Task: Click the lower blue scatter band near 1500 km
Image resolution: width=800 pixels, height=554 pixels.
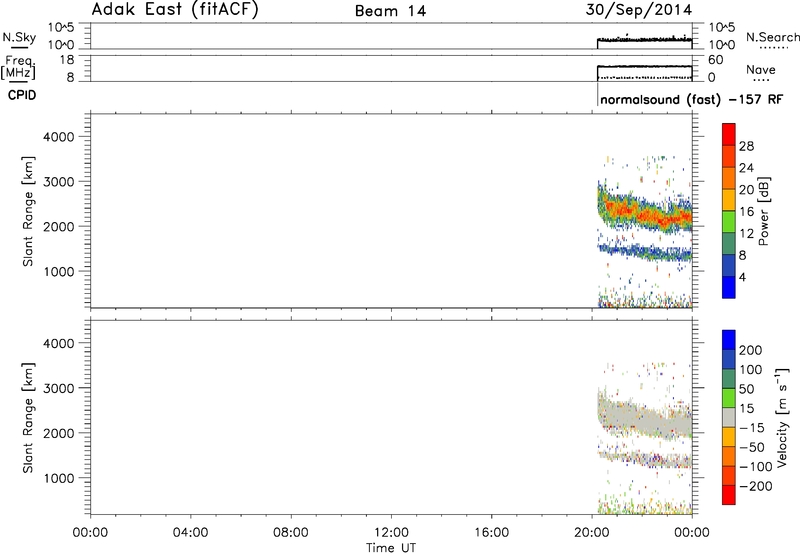Action: 645,251
